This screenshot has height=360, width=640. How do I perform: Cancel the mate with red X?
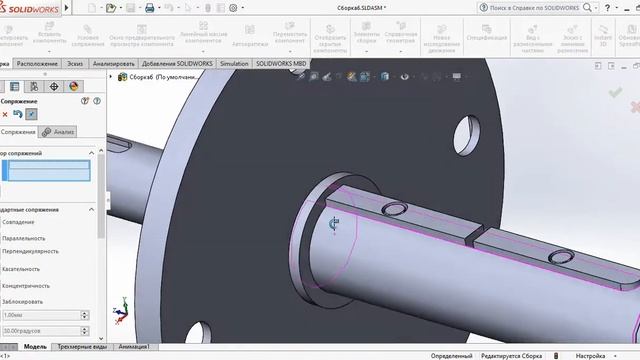5,115
